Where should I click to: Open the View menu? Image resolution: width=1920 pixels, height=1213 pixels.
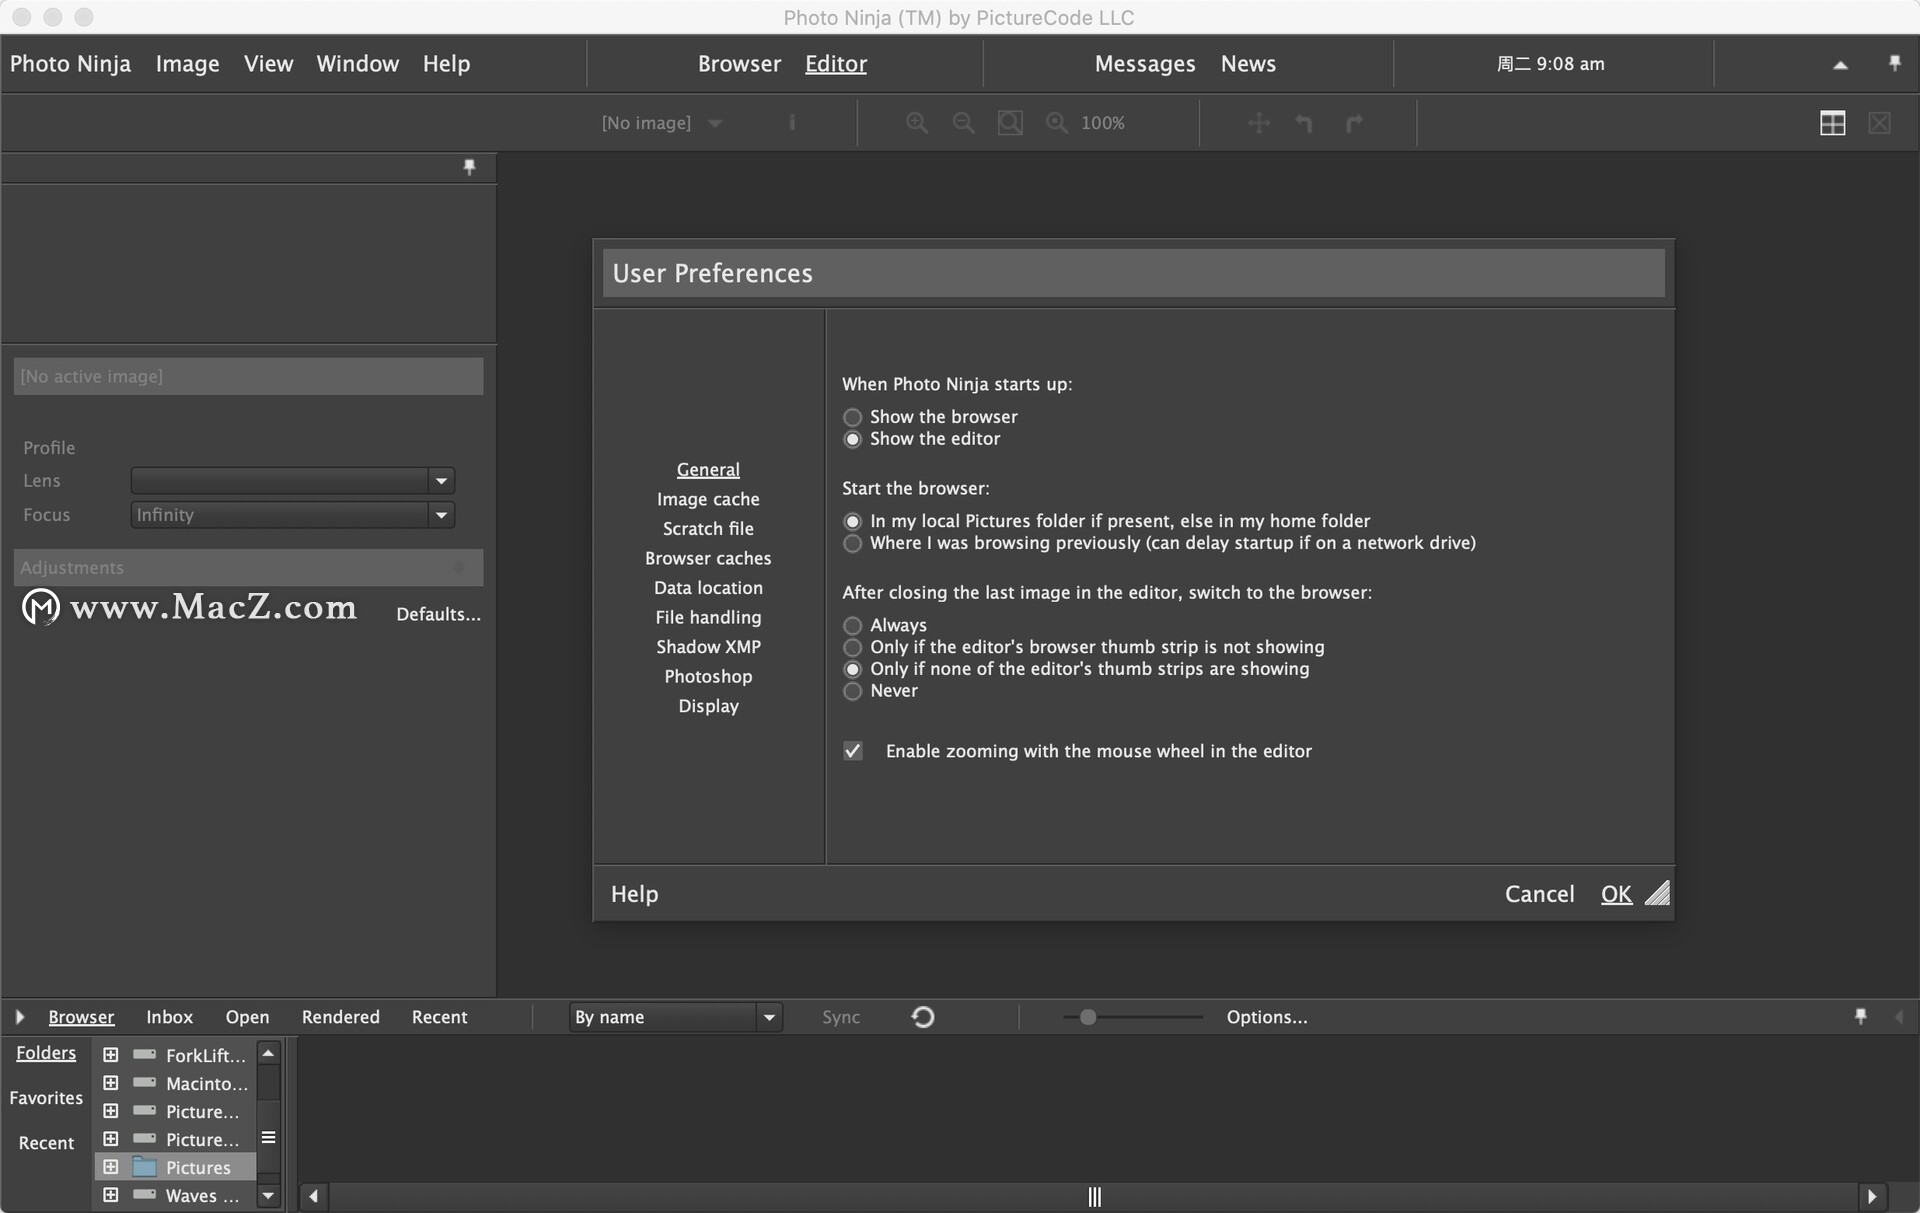268,64
